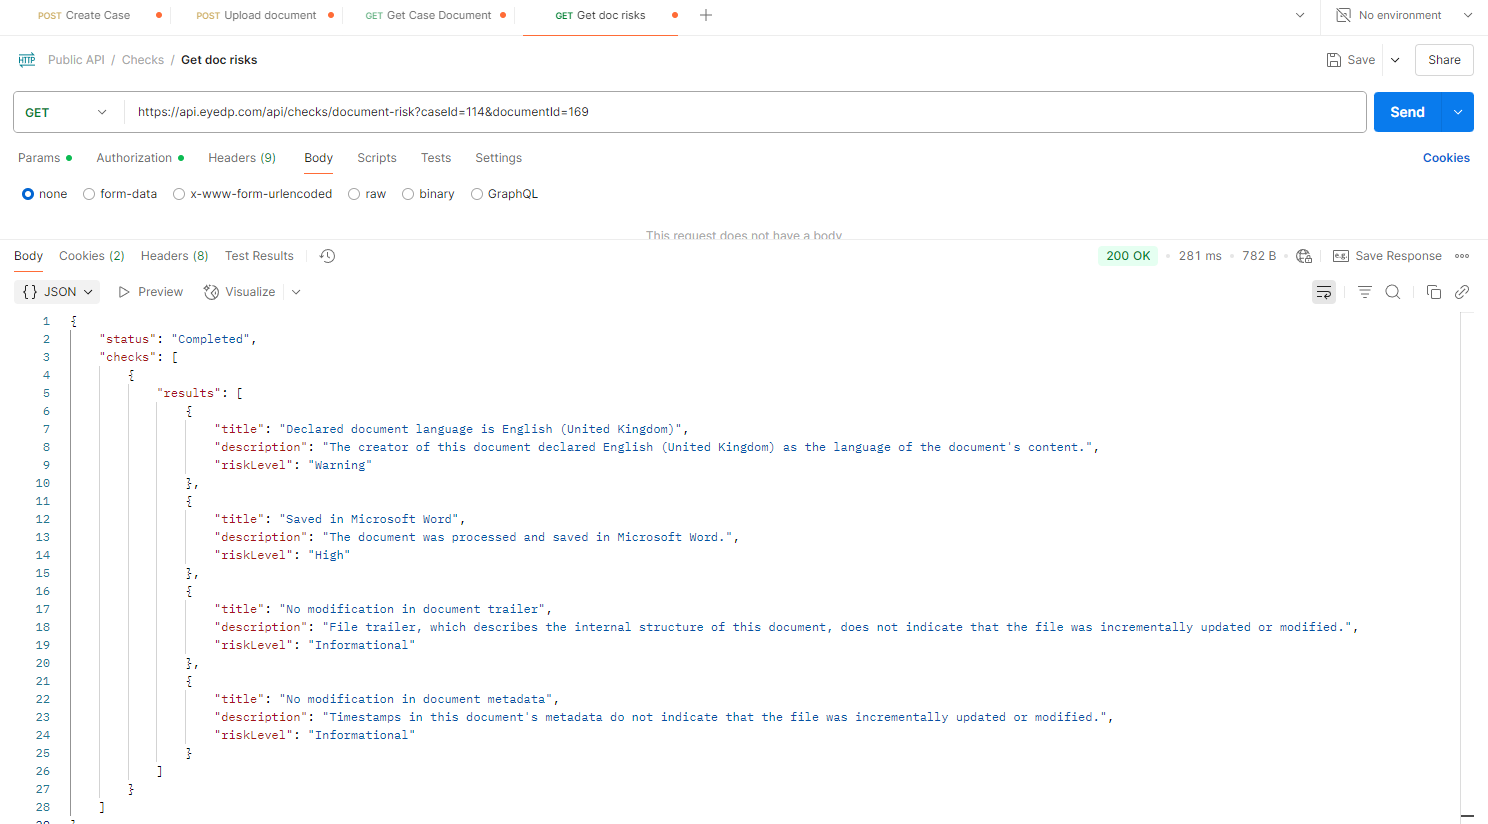Screen dimensions: 1488x824
Task: Choose the raw body format option
Action: click(354, 193)
